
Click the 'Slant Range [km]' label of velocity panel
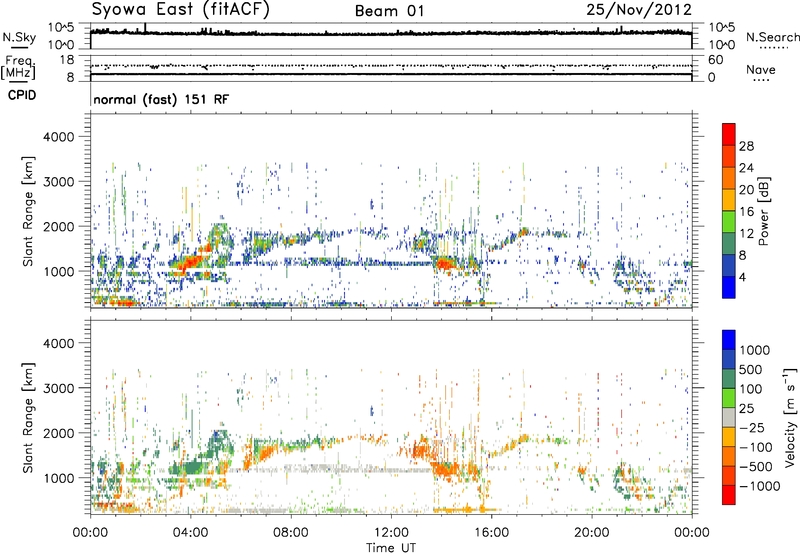[x=28, y=417]
